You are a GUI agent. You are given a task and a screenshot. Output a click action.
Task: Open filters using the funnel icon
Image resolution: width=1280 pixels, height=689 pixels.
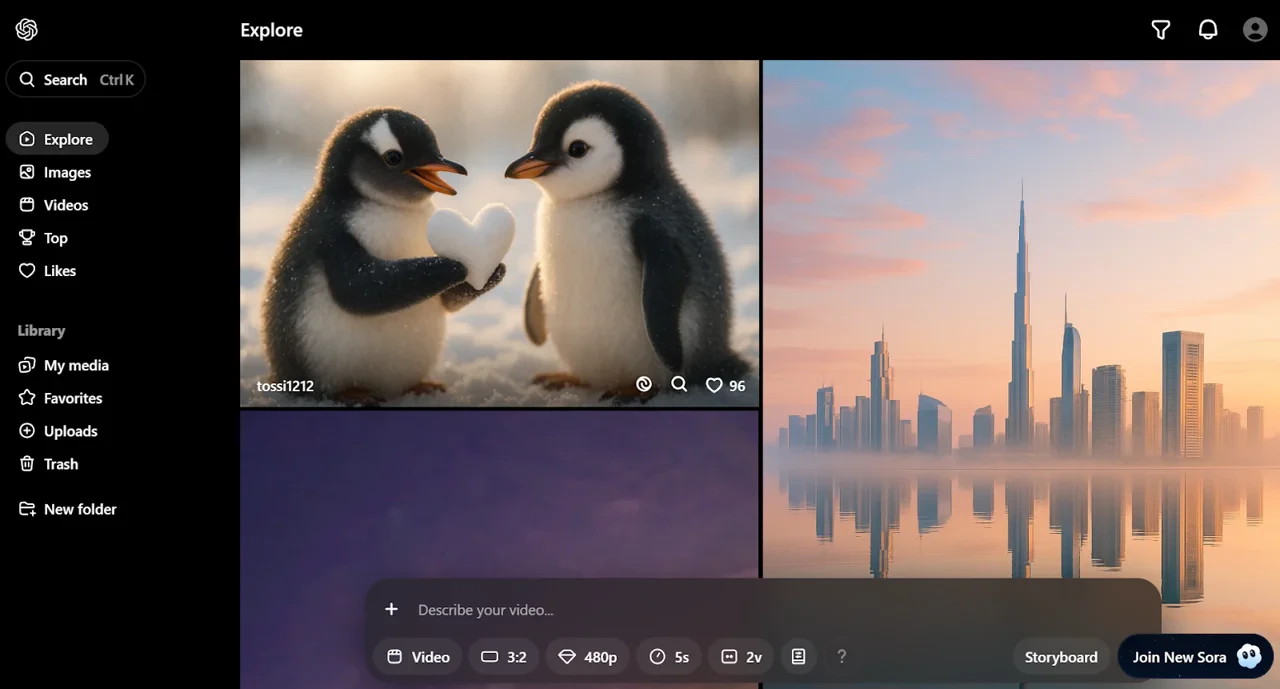tap(1160, 29)
